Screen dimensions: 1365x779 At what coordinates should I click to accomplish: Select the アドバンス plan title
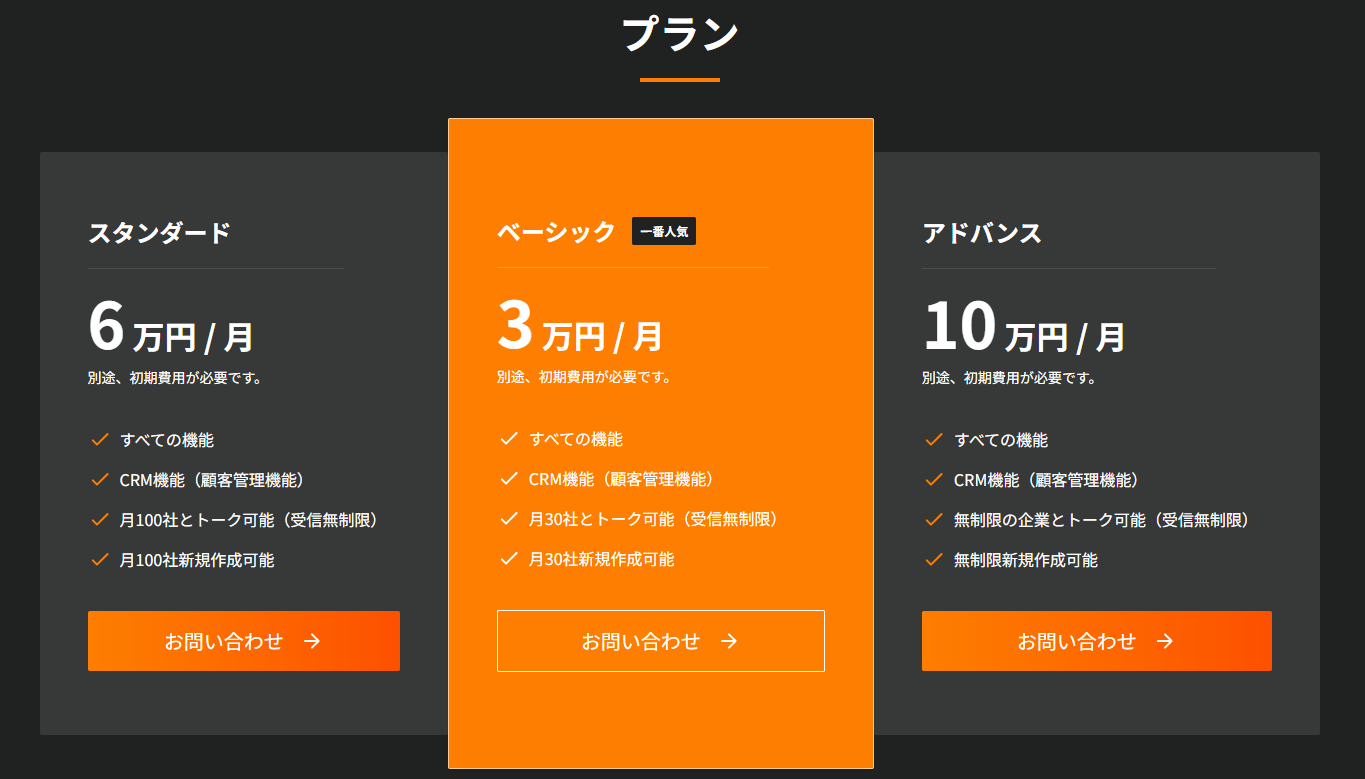[x=982, y=233]
